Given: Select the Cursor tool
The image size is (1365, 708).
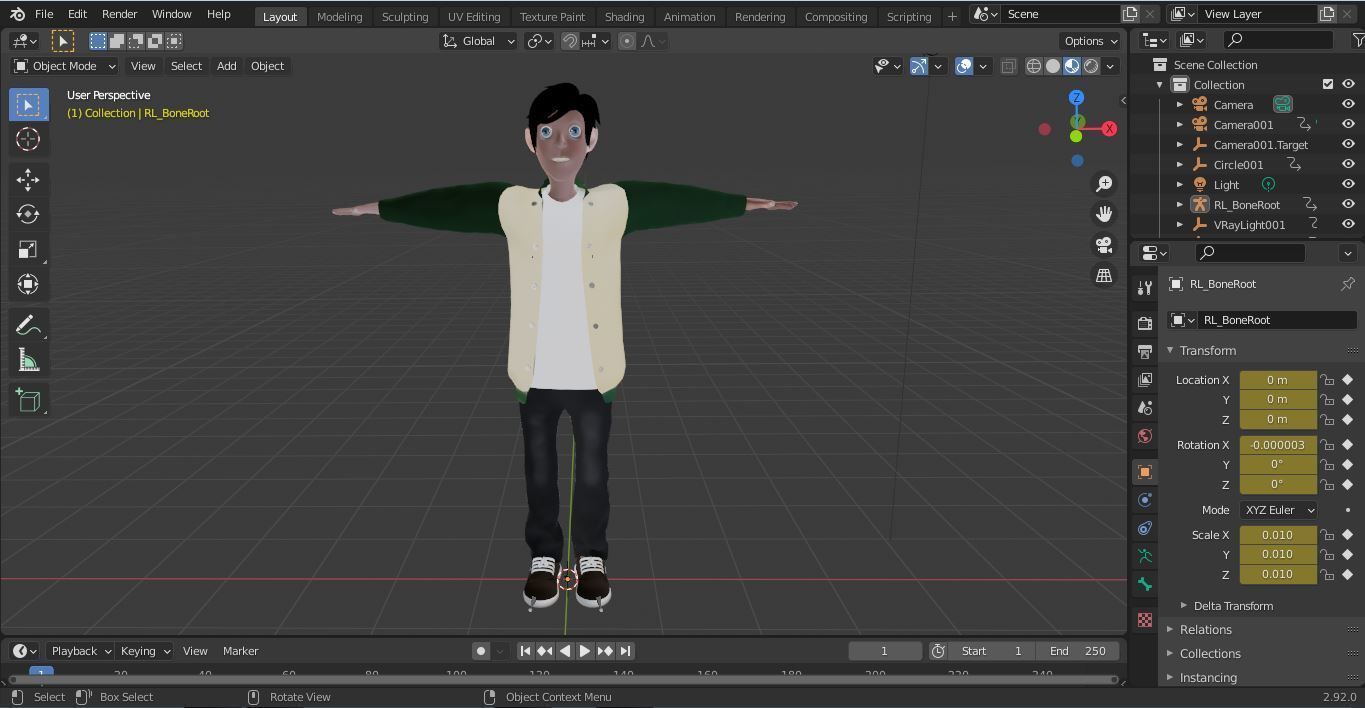Looking at the screenshot, I should (28, 139).
